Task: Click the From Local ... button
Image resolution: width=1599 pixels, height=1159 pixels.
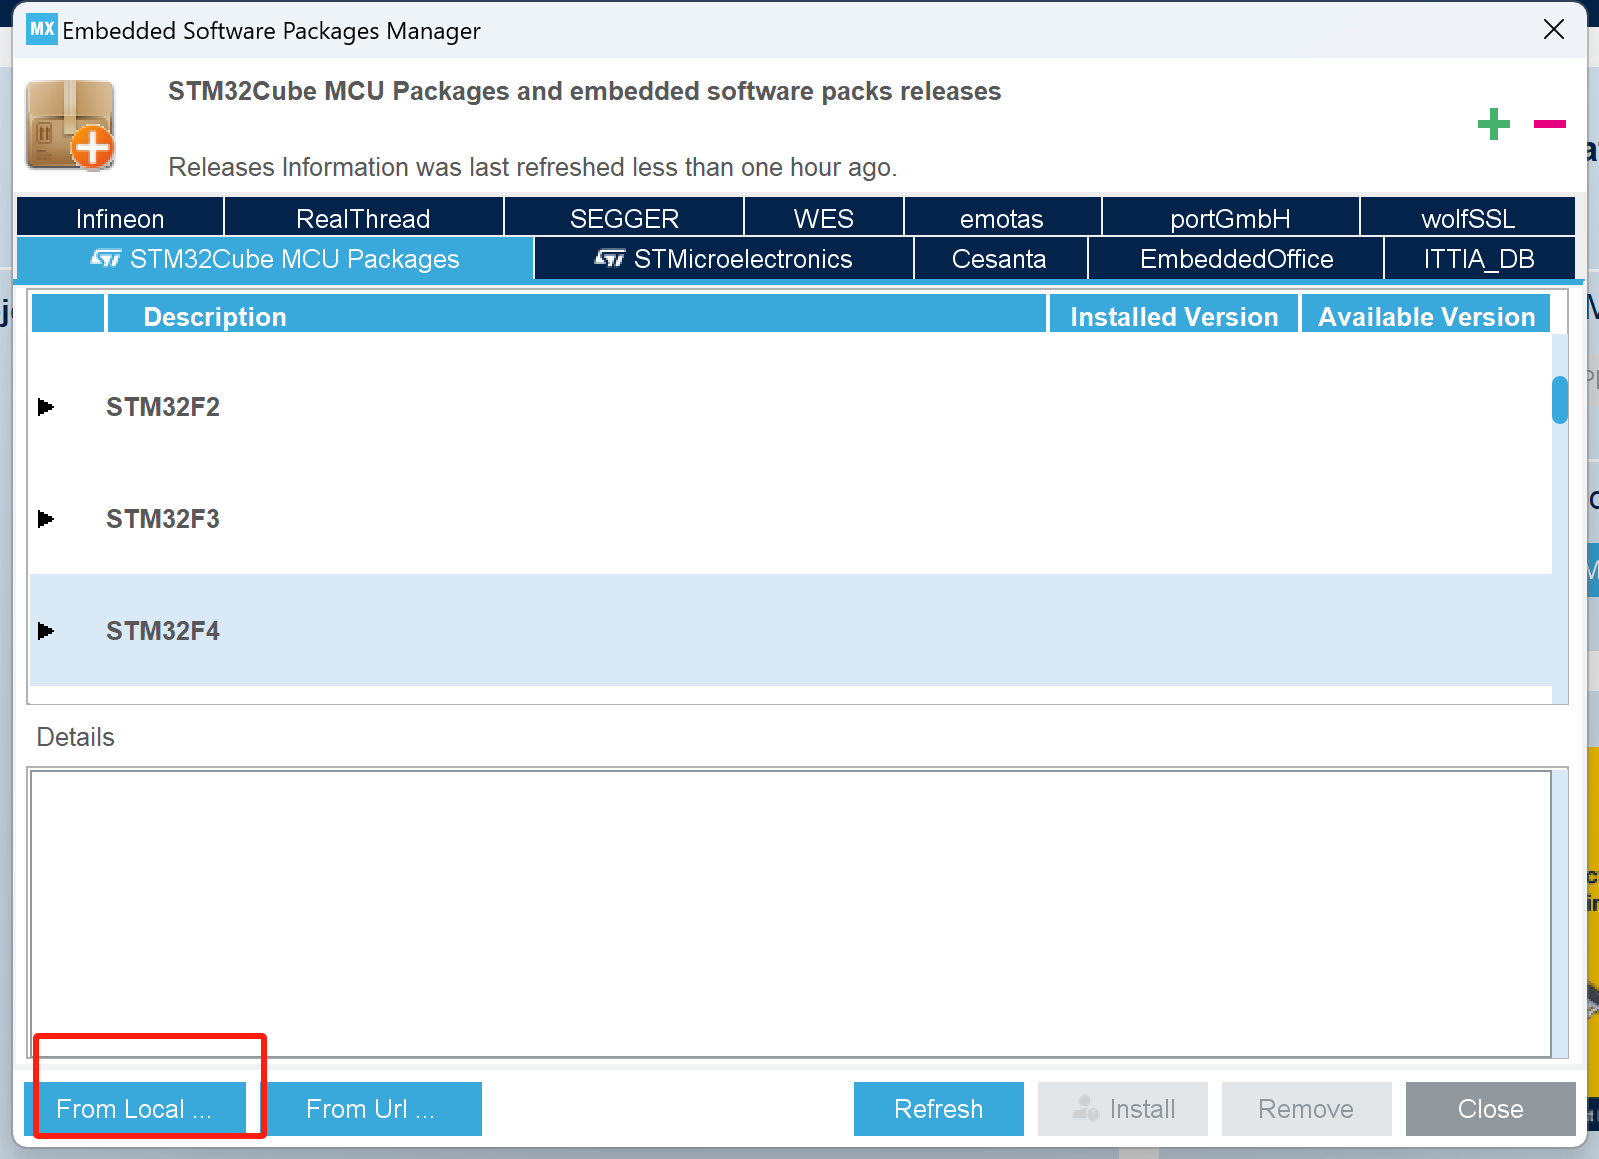Action: 135,1109
